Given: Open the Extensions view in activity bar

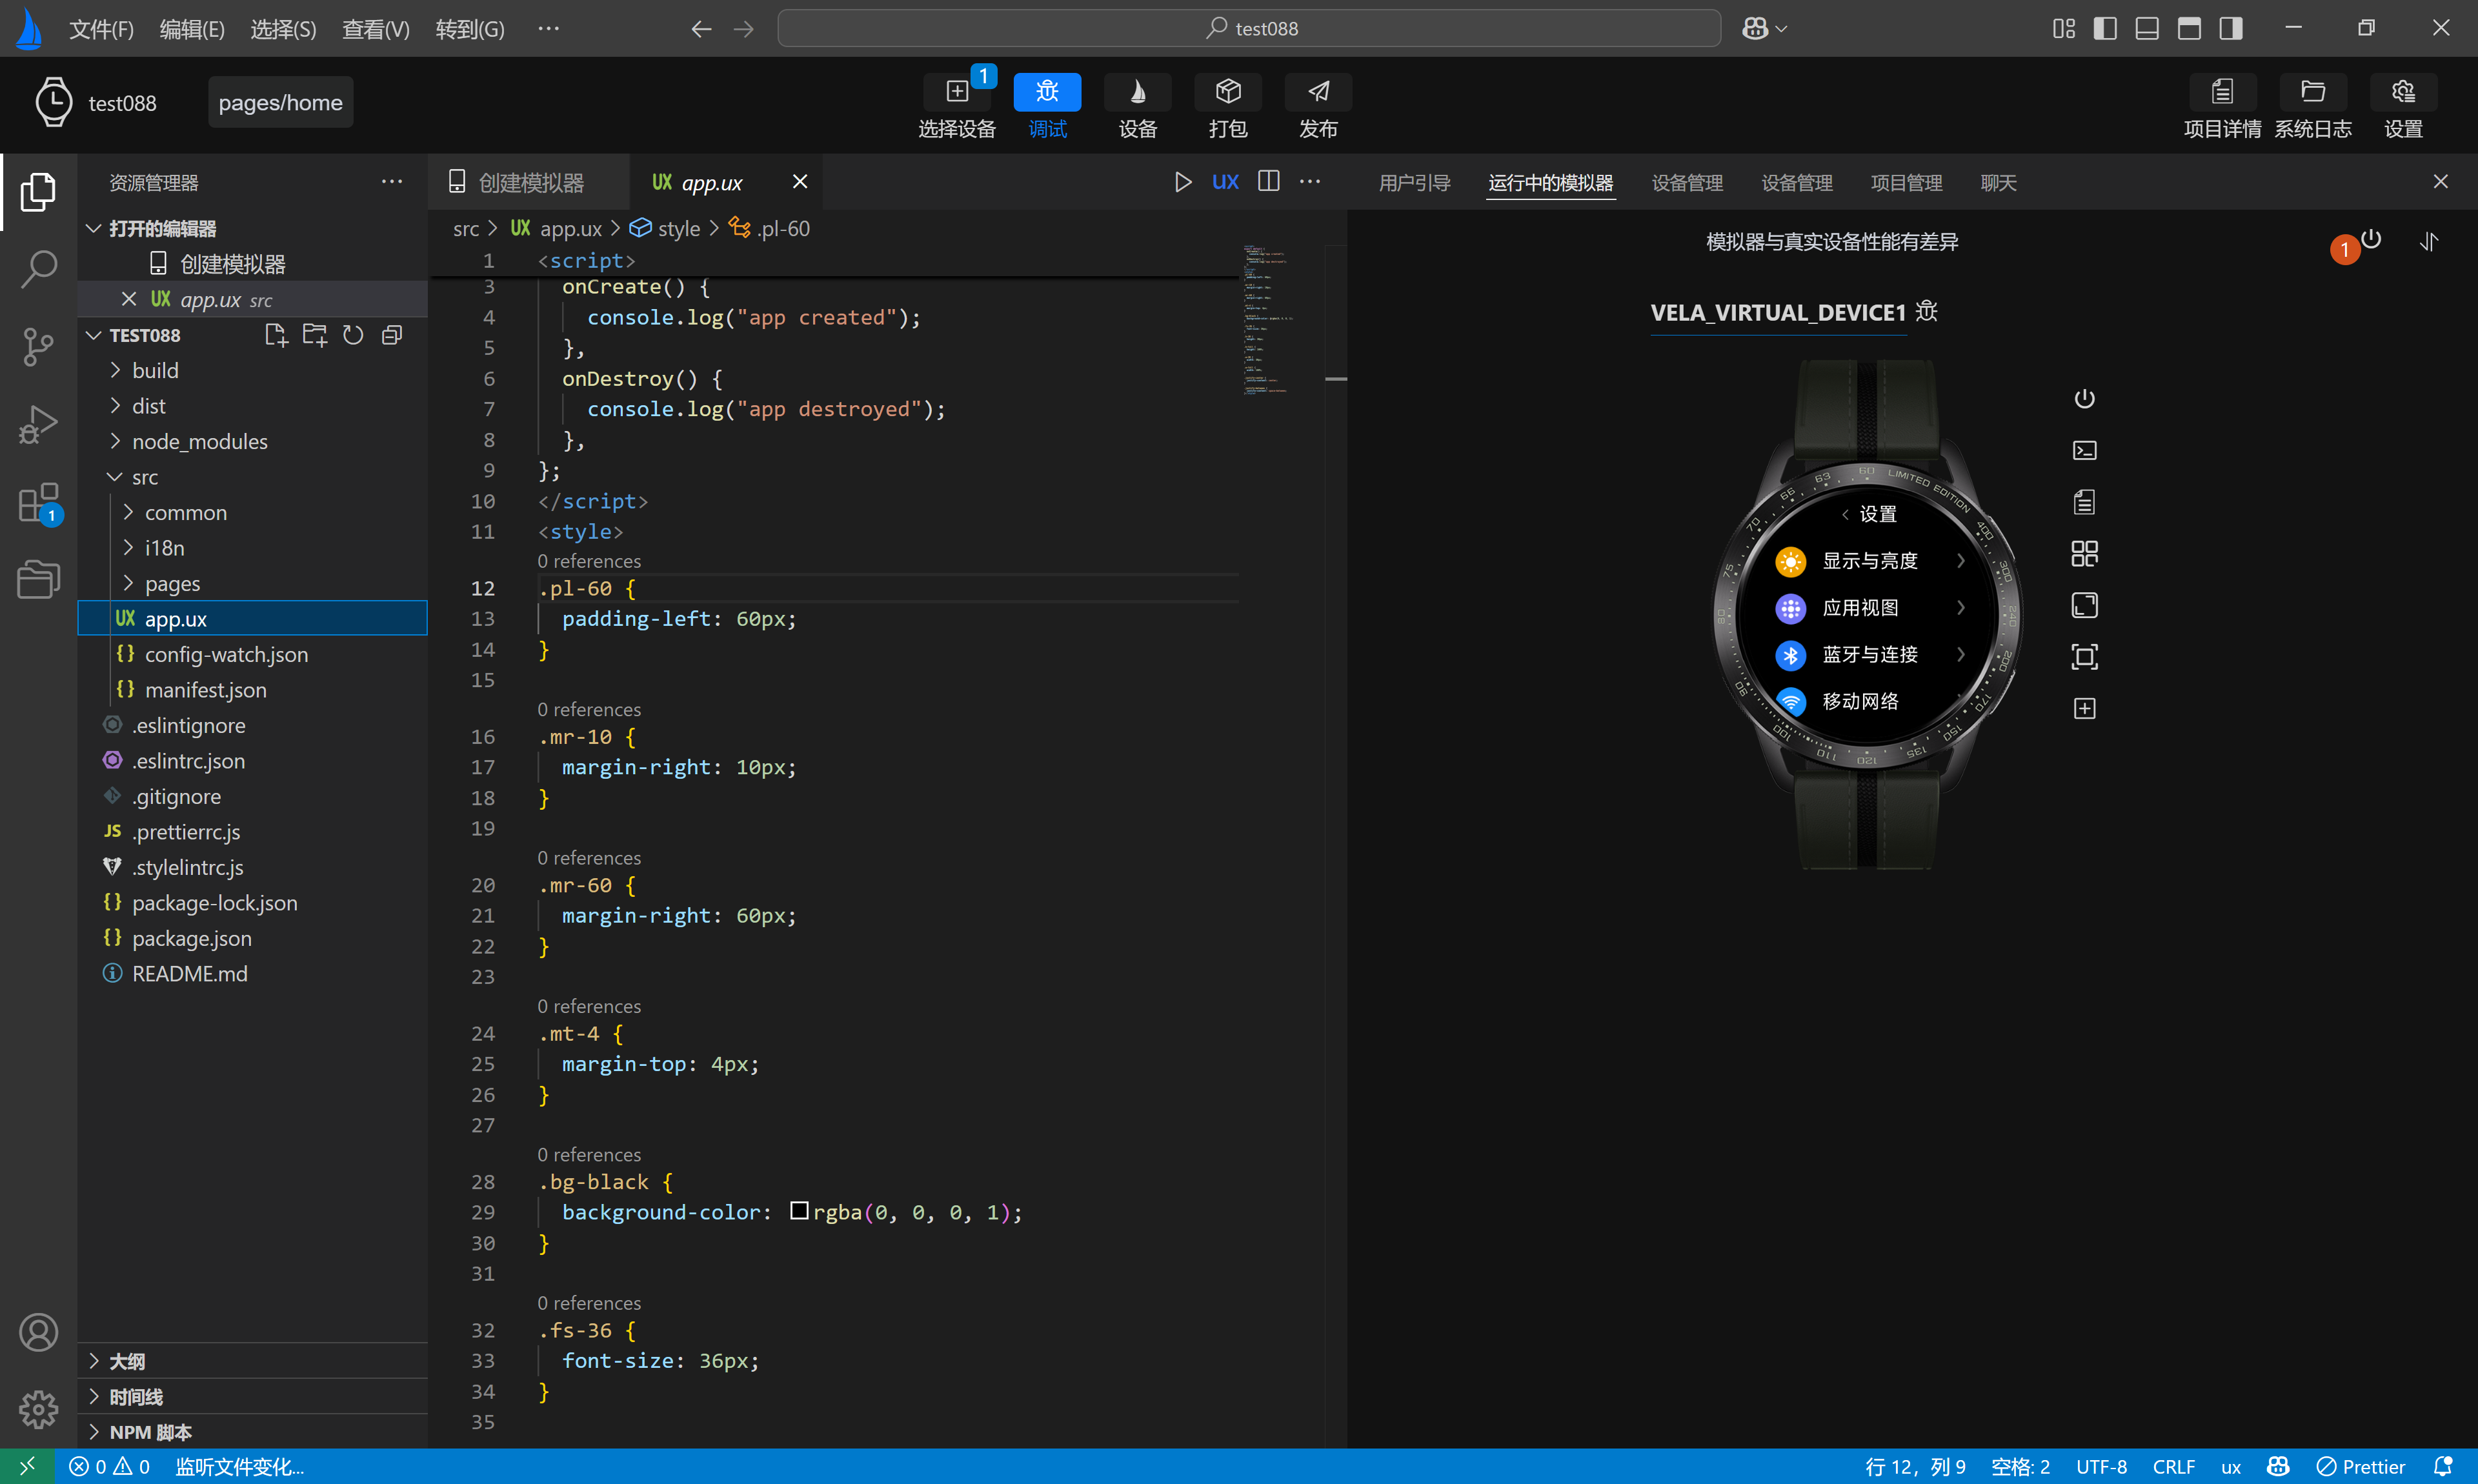Looking at the screenshot, I should [x=38, y=503].
